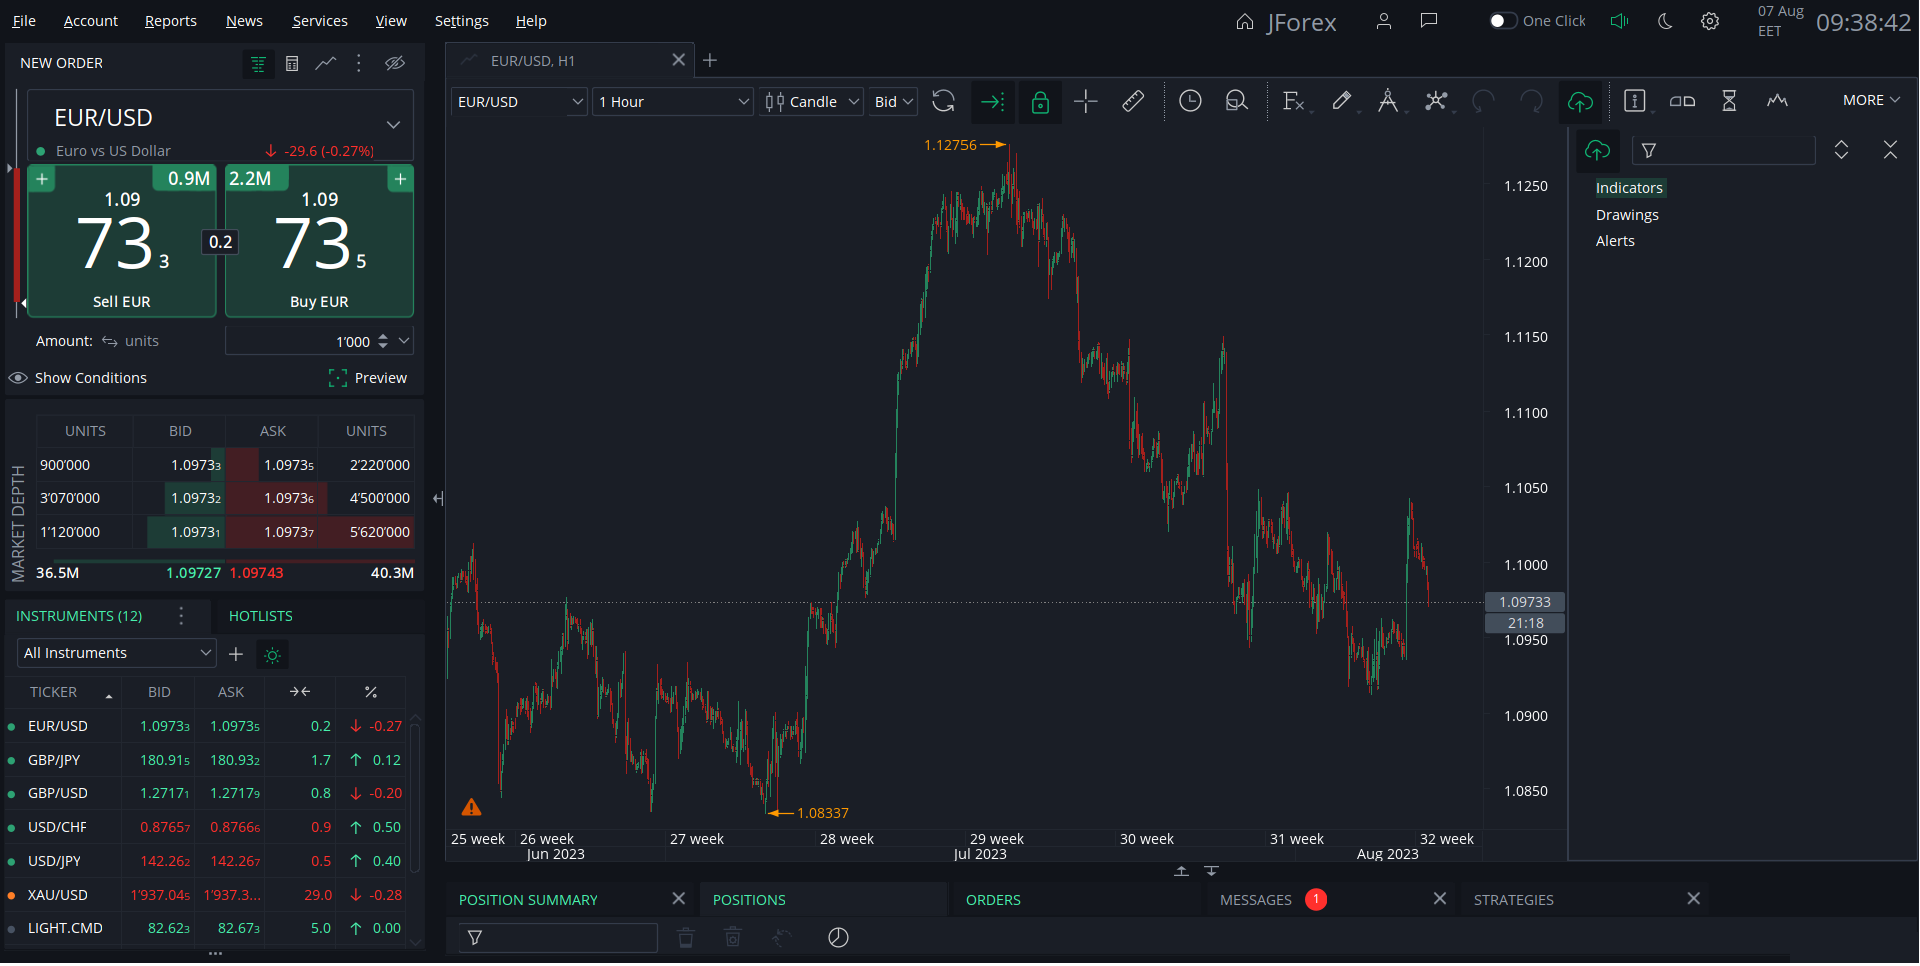Viewport: 1920px width, 966px height.
Task: Select the pencil drawing tool
Action: click(1342, 101)
